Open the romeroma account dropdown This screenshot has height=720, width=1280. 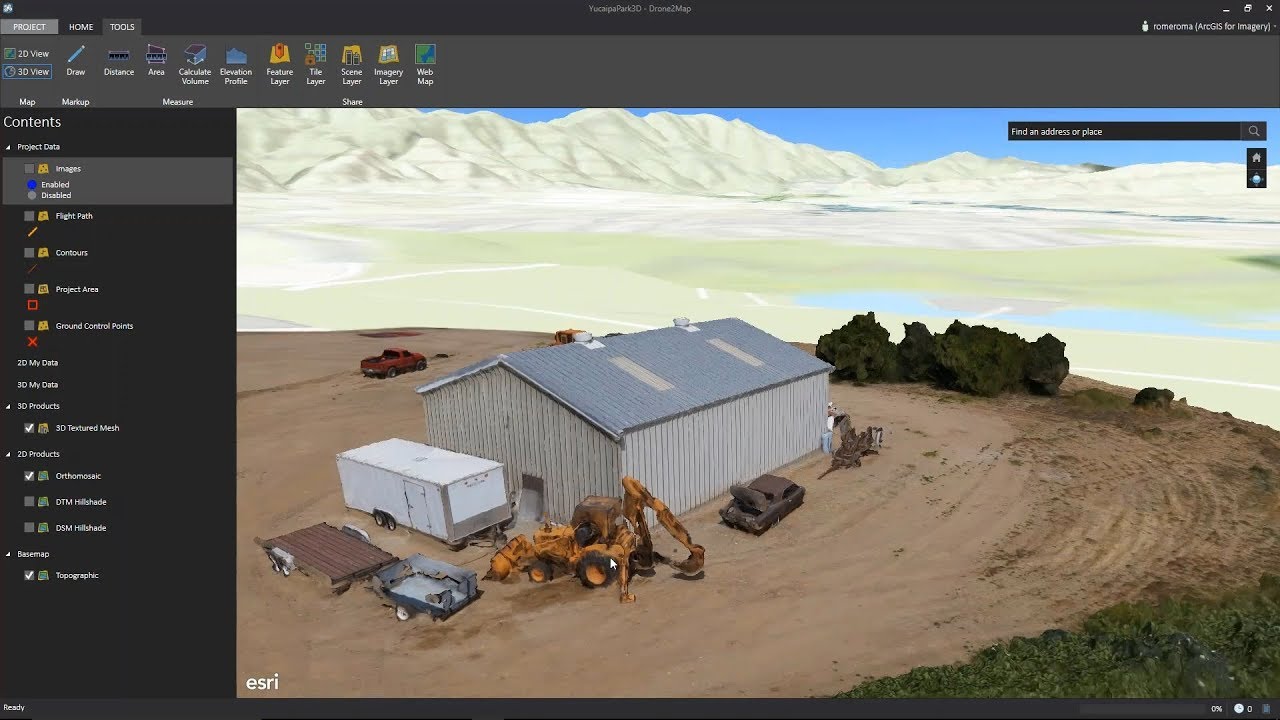pos(1210,27)
